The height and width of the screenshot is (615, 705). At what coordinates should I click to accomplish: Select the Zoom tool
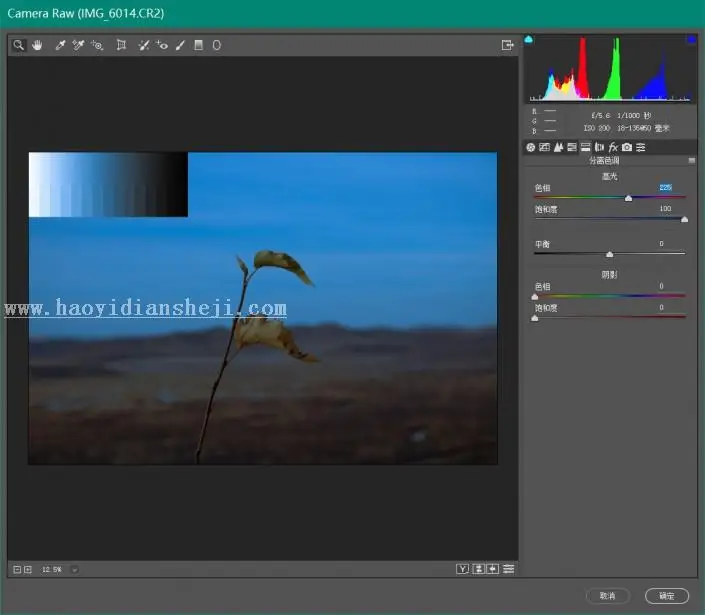click(18, 45)
